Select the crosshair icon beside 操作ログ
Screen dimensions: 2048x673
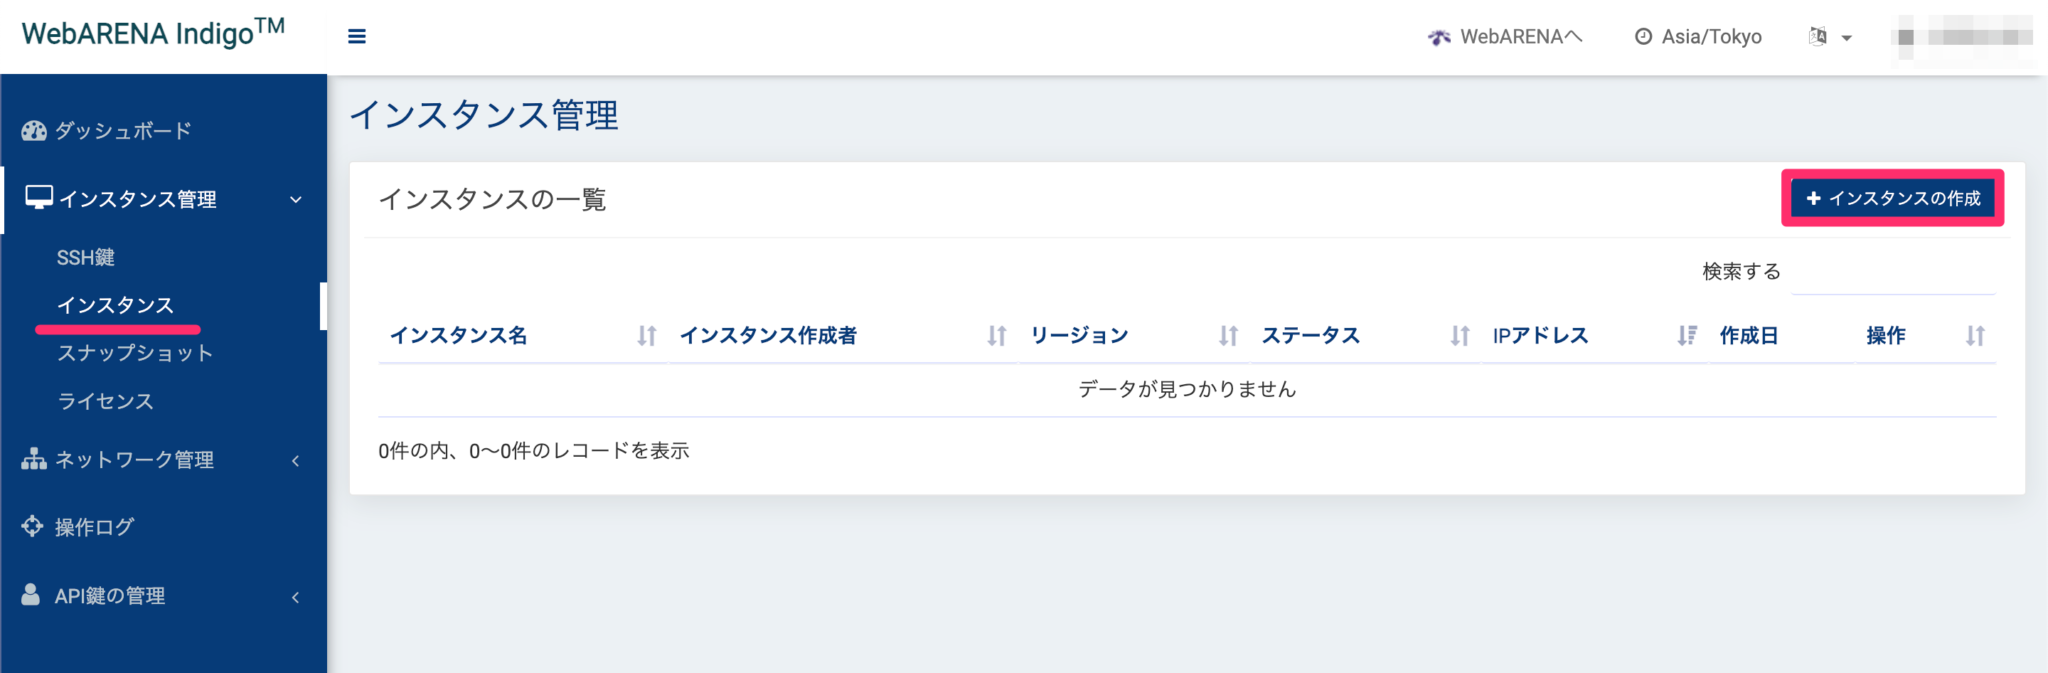click(x=31, y=527)
